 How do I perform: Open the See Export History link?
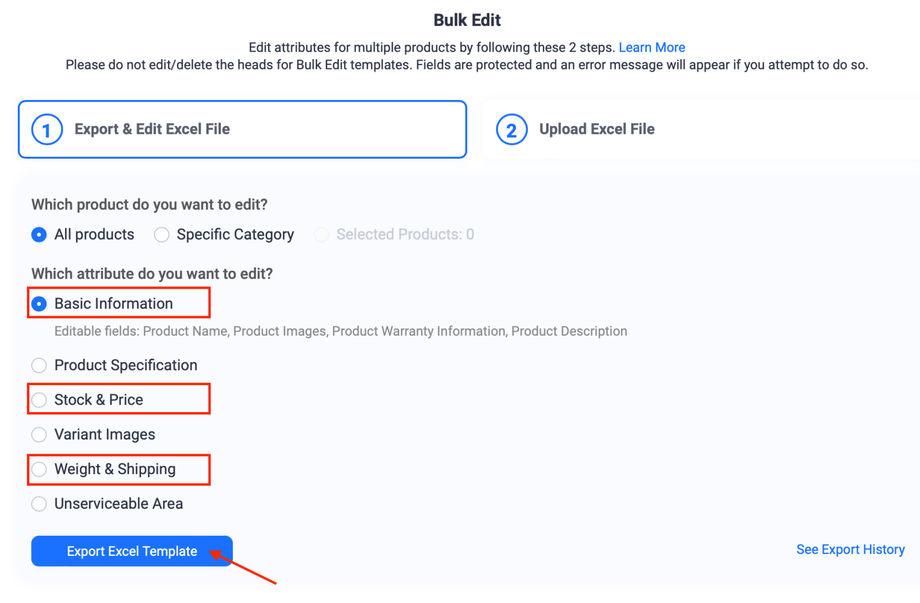click(x=850, y=550)
